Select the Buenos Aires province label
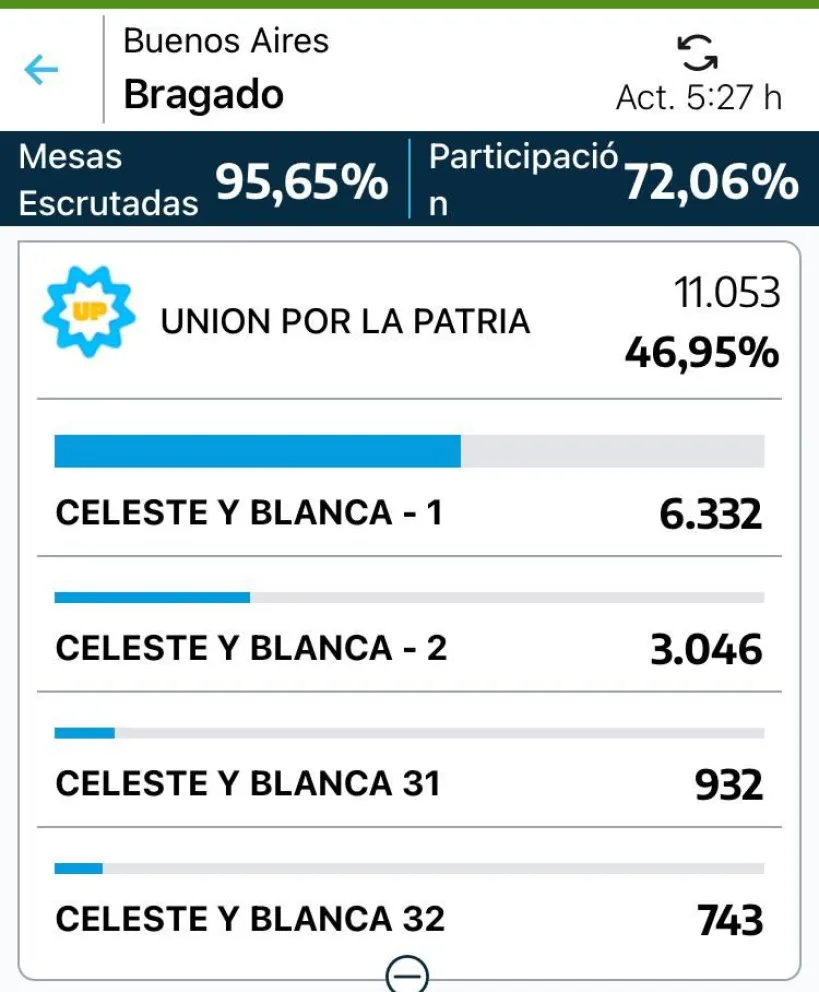The height and width of the screenshot is (992, 819). point(226,41)
